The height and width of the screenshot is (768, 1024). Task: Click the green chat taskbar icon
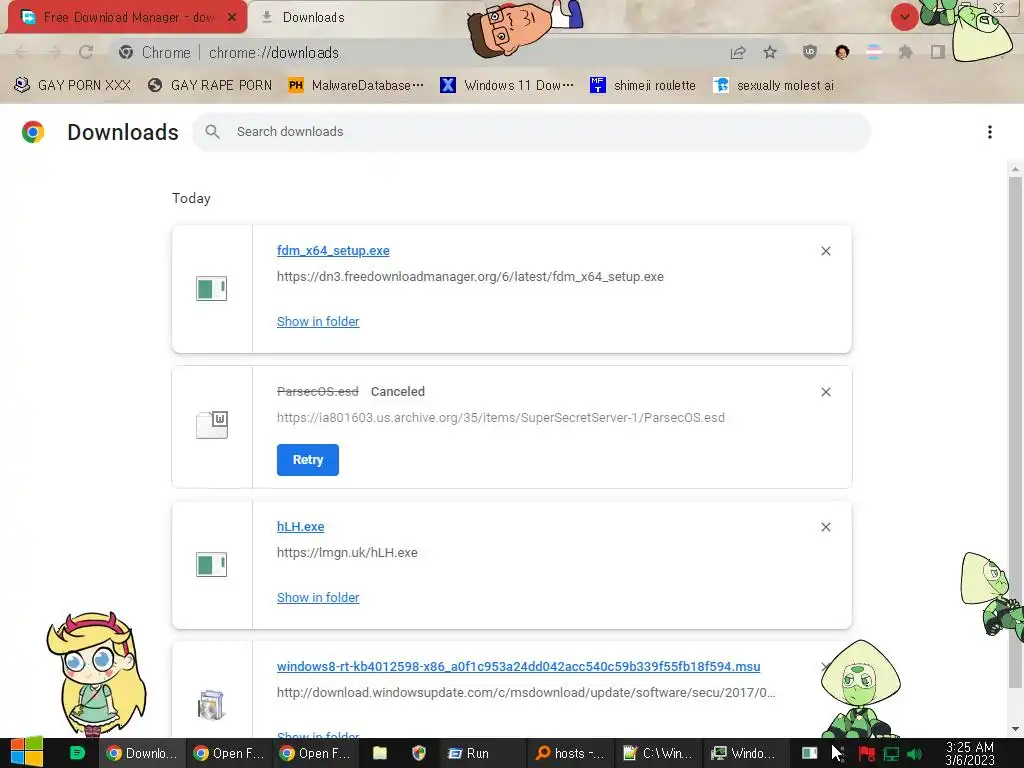[77, 753]
